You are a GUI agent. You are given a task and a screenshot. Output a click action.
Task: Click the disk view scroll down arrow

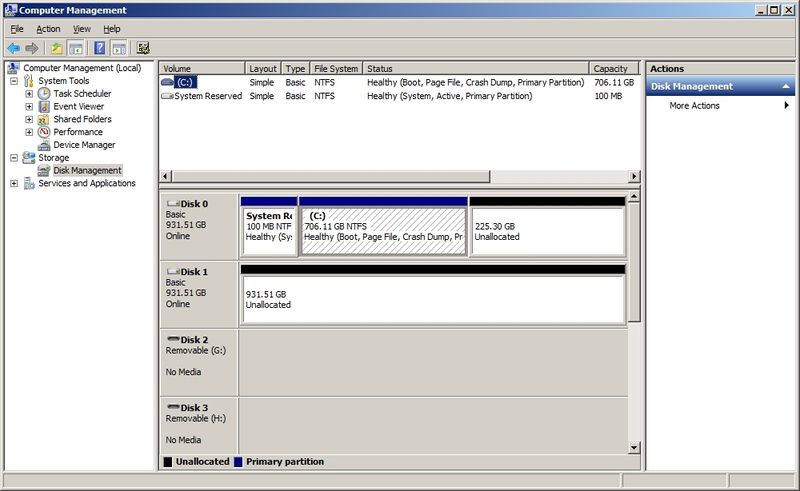pos(634,448)
